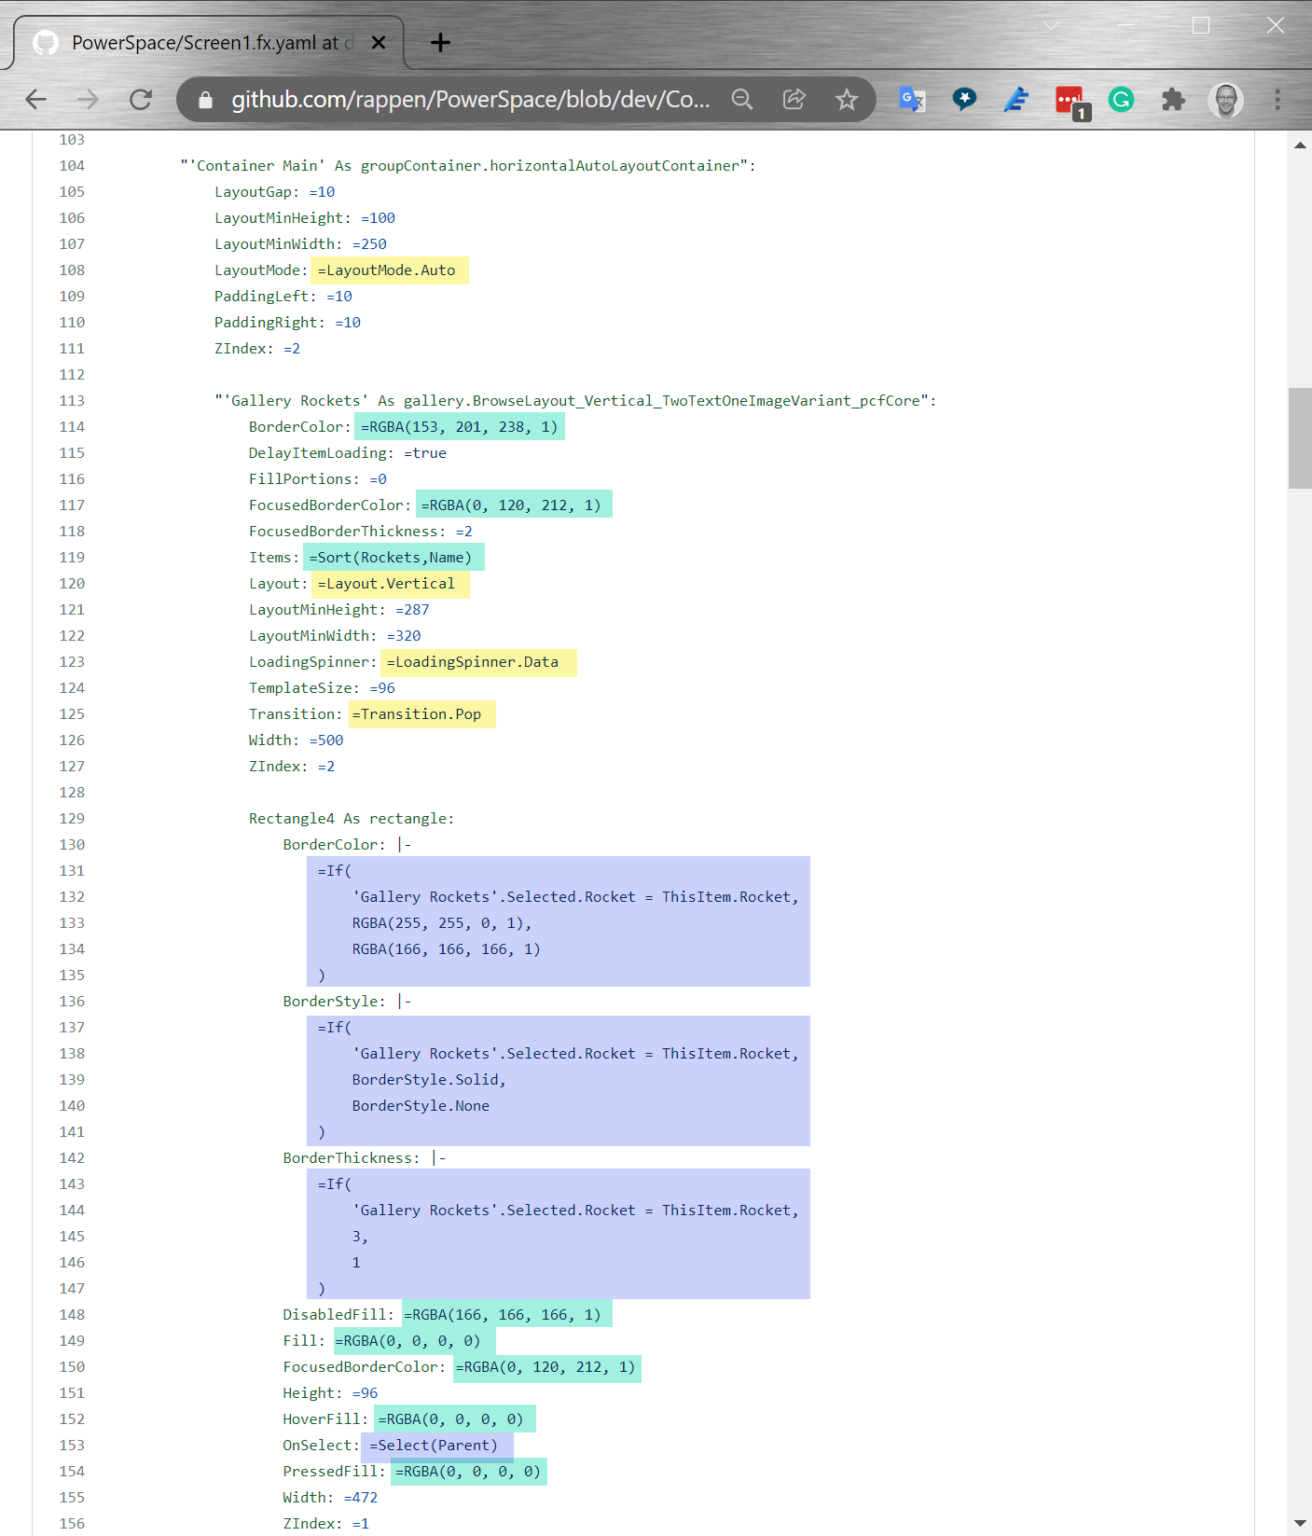
Task: Open the Chrome three-dot menu
Action: point(1277,99)
